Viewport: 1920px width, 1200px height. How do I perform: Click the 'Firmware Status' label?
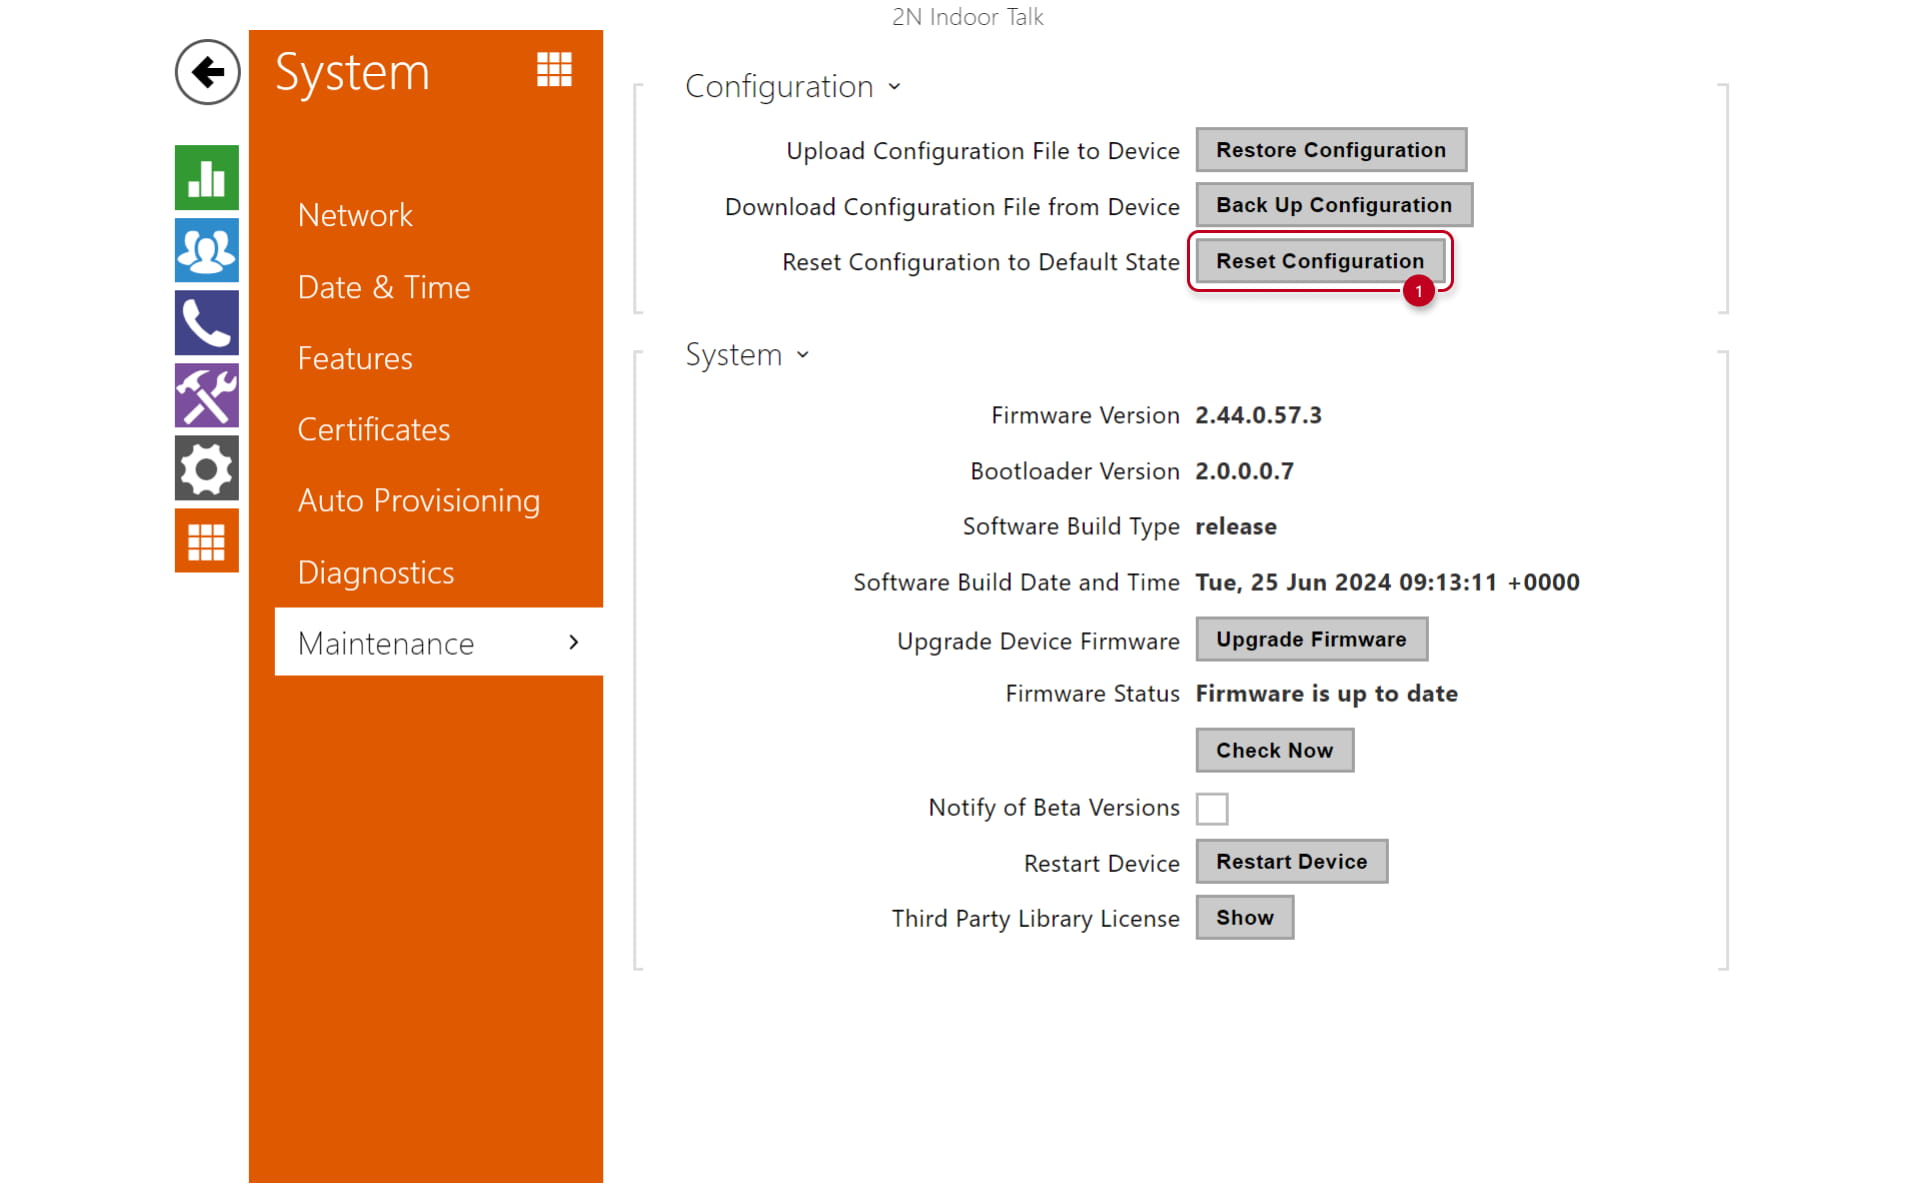pos(1092,694)
